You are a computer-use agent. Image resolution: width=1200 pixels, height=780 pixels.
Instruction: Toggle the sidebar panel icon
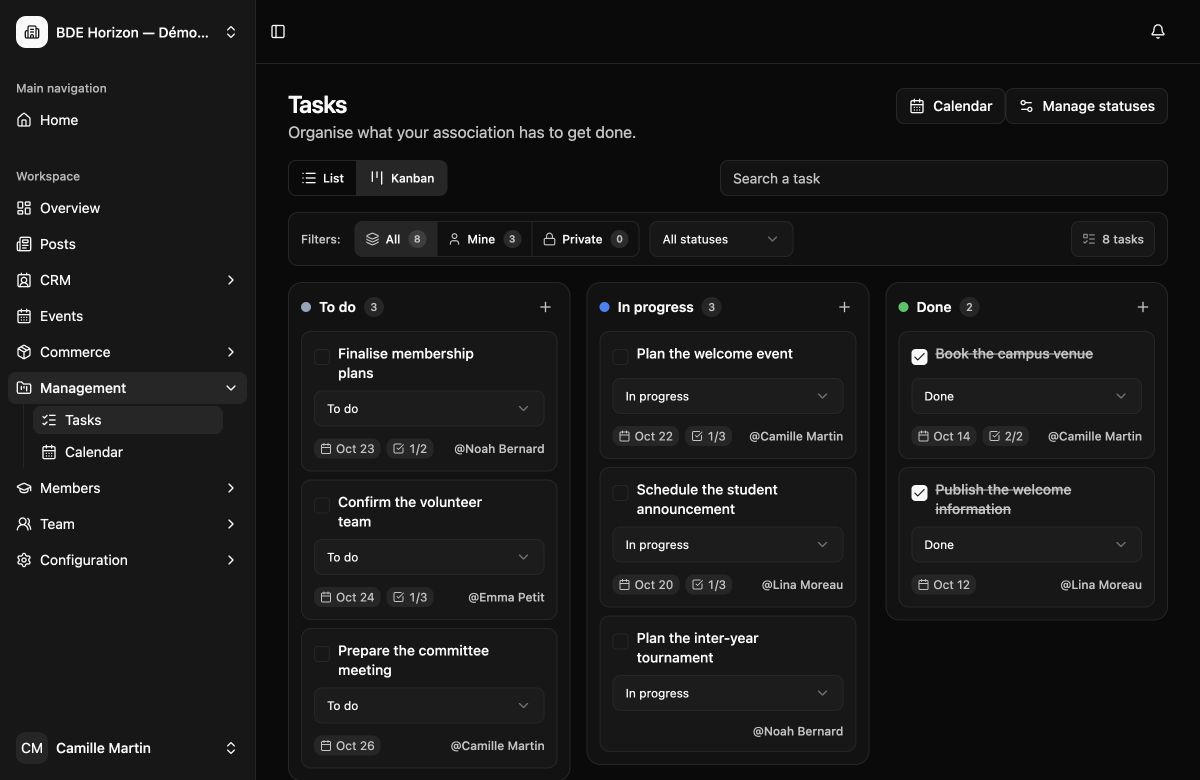pos(278,32)
